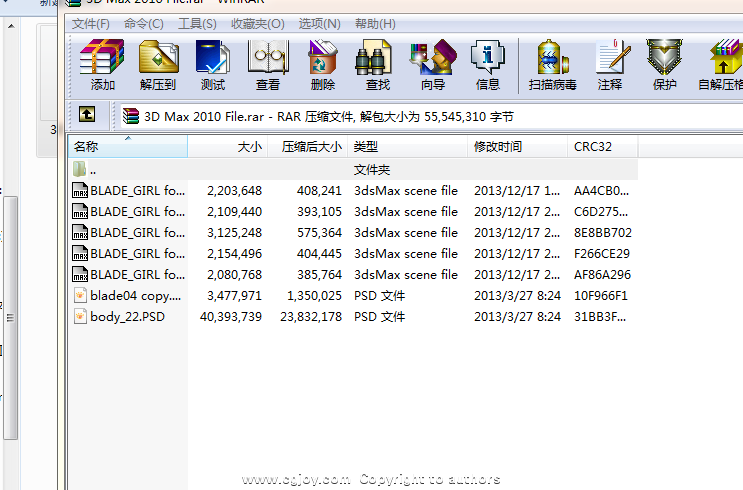The image size is (743, 490).
Task: Click the Extract To (解压到) icon
Action: coord(158,57)
